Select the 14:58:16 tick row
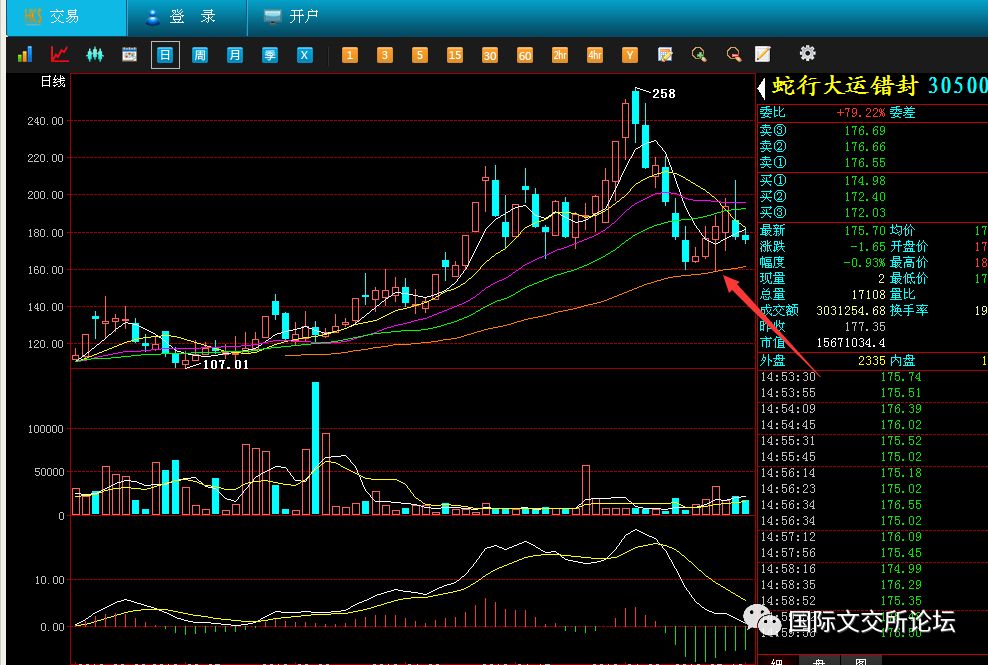Image resolution: width=988 pixels, height=665 pixels. point(872,569)
